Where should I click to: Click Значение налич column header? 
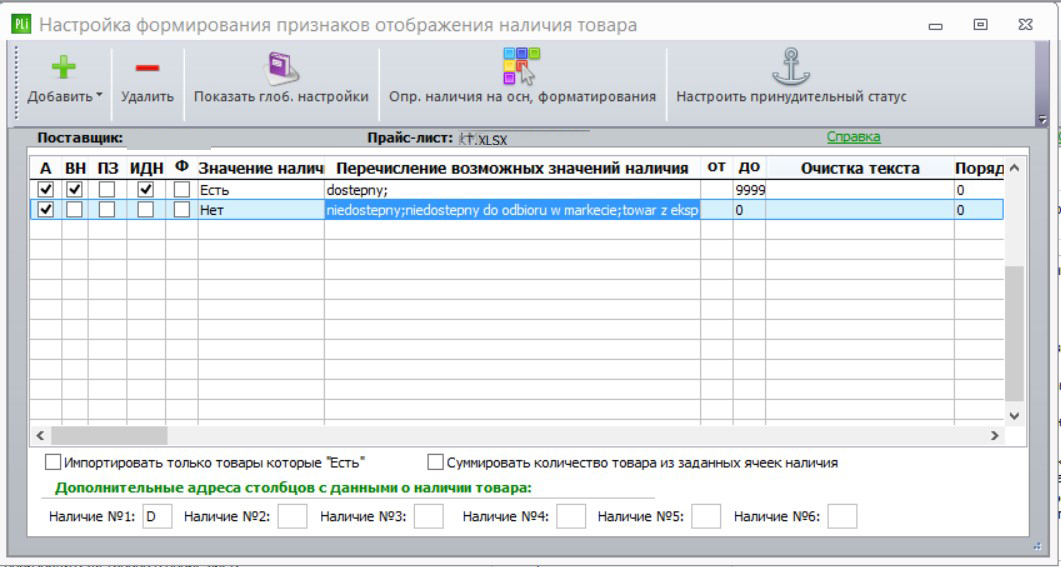pyautogui.click(x=261, y=168)
